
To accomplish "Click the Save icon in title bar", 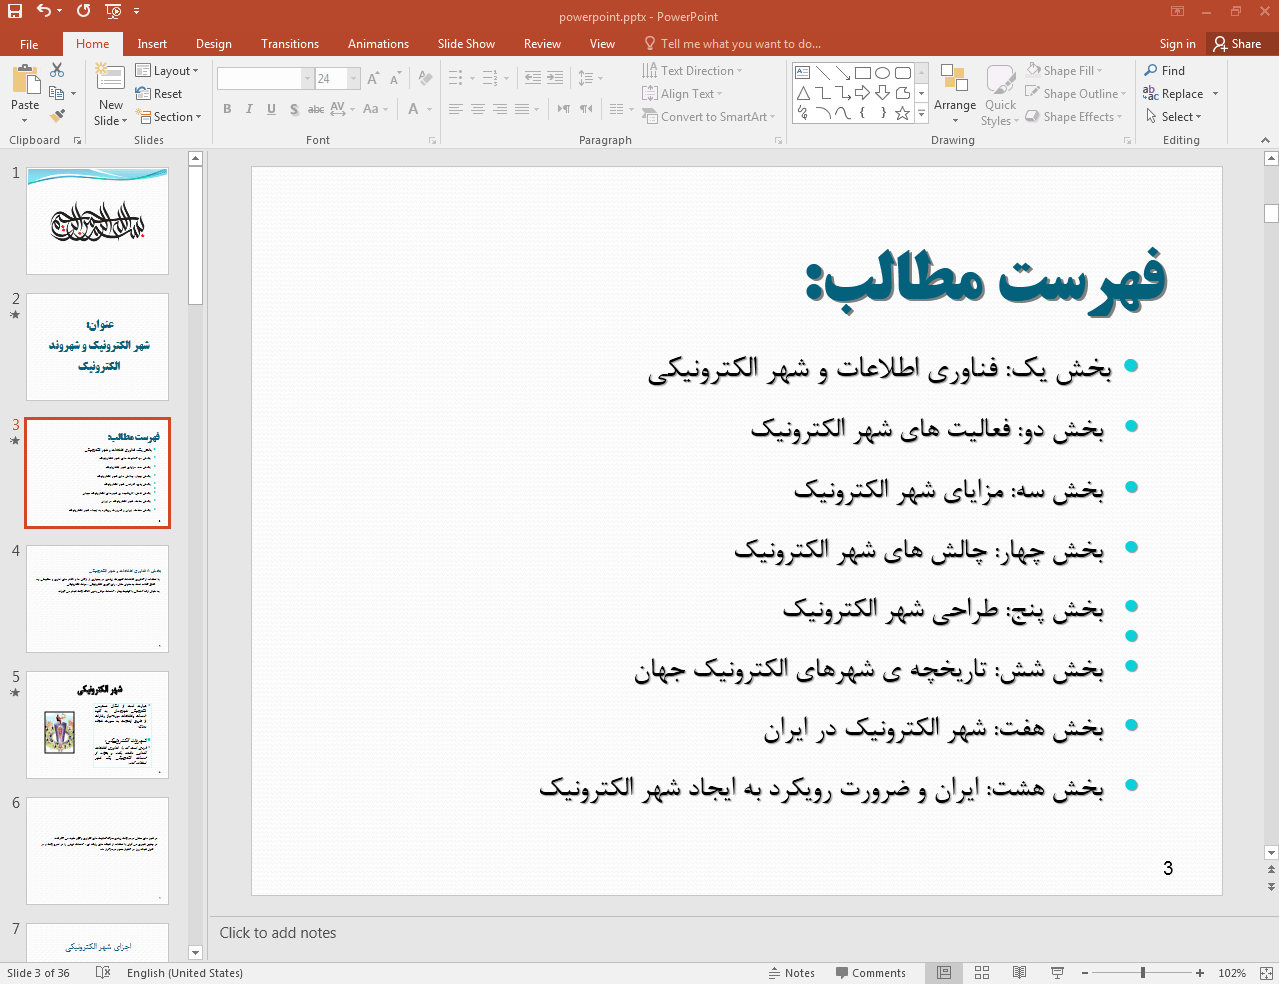I will point(15,11).
